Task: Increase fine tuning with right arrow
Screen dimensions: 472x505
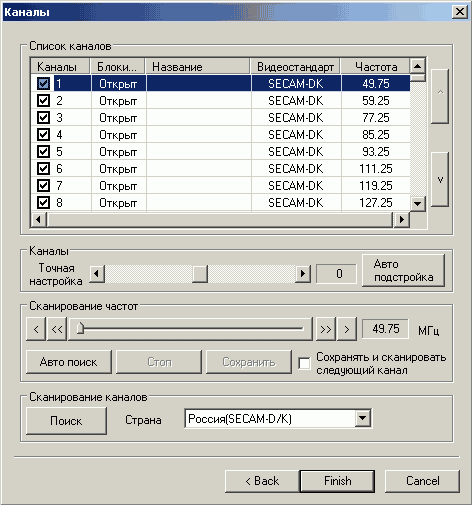Action: [x=303, y=274]
